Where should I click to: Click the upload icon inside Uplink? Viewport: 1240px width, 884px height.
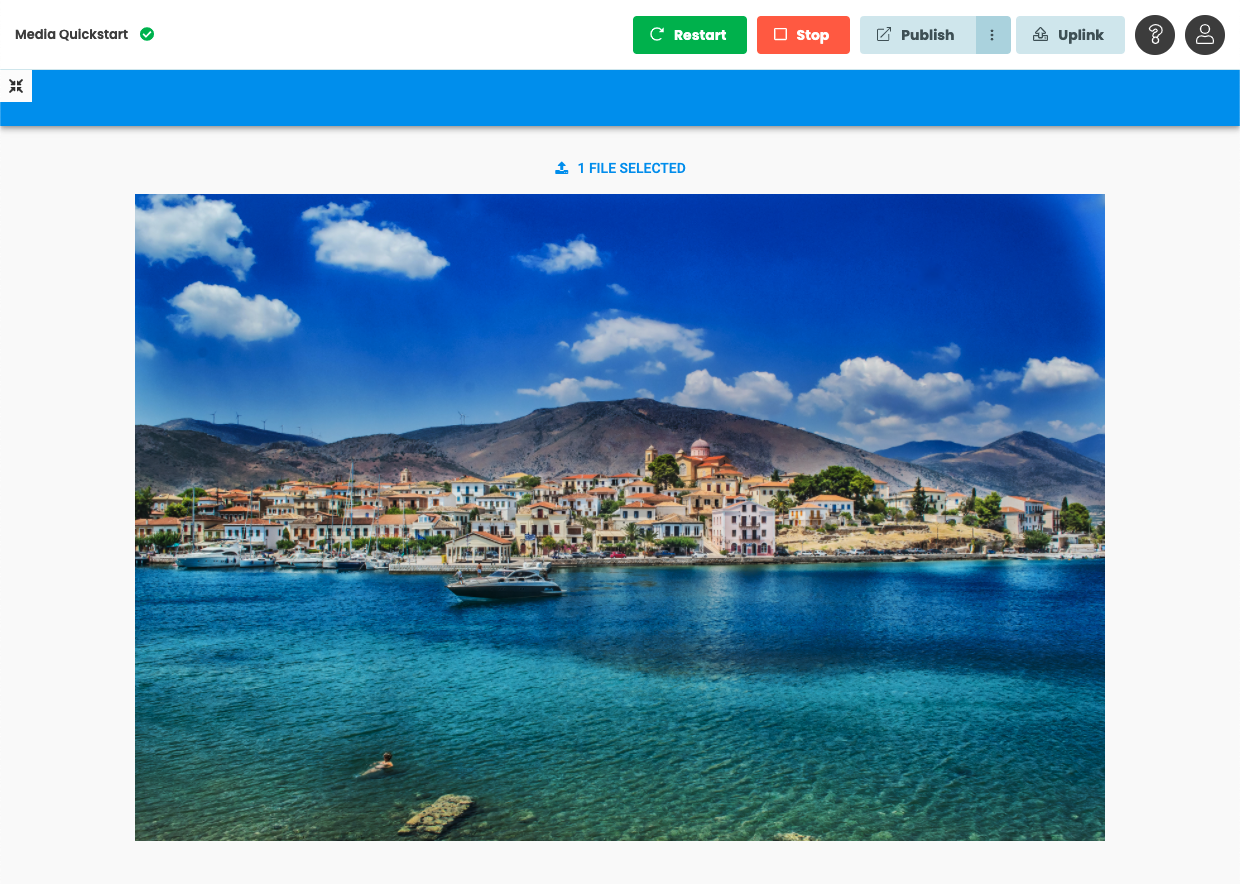pos(1040,34)
